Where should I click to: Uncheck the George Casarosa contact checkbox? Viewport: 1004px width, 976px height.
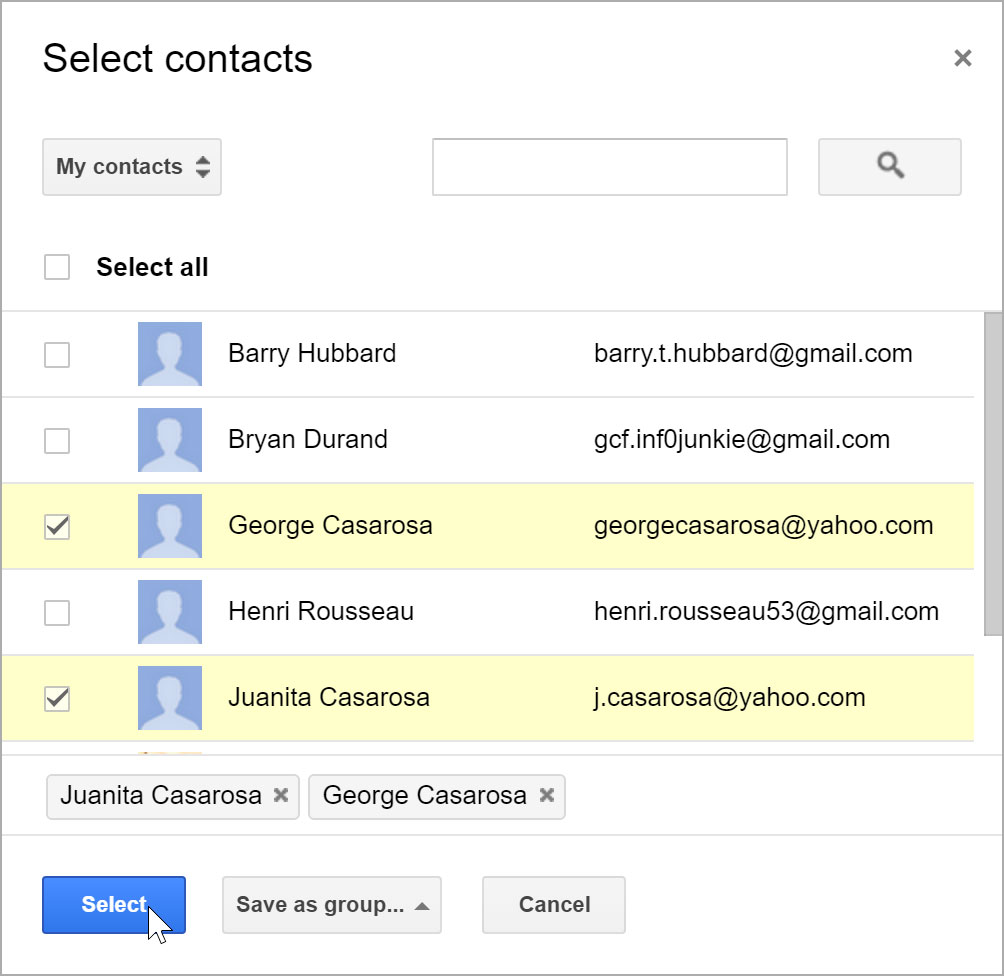tap(57, 525)
